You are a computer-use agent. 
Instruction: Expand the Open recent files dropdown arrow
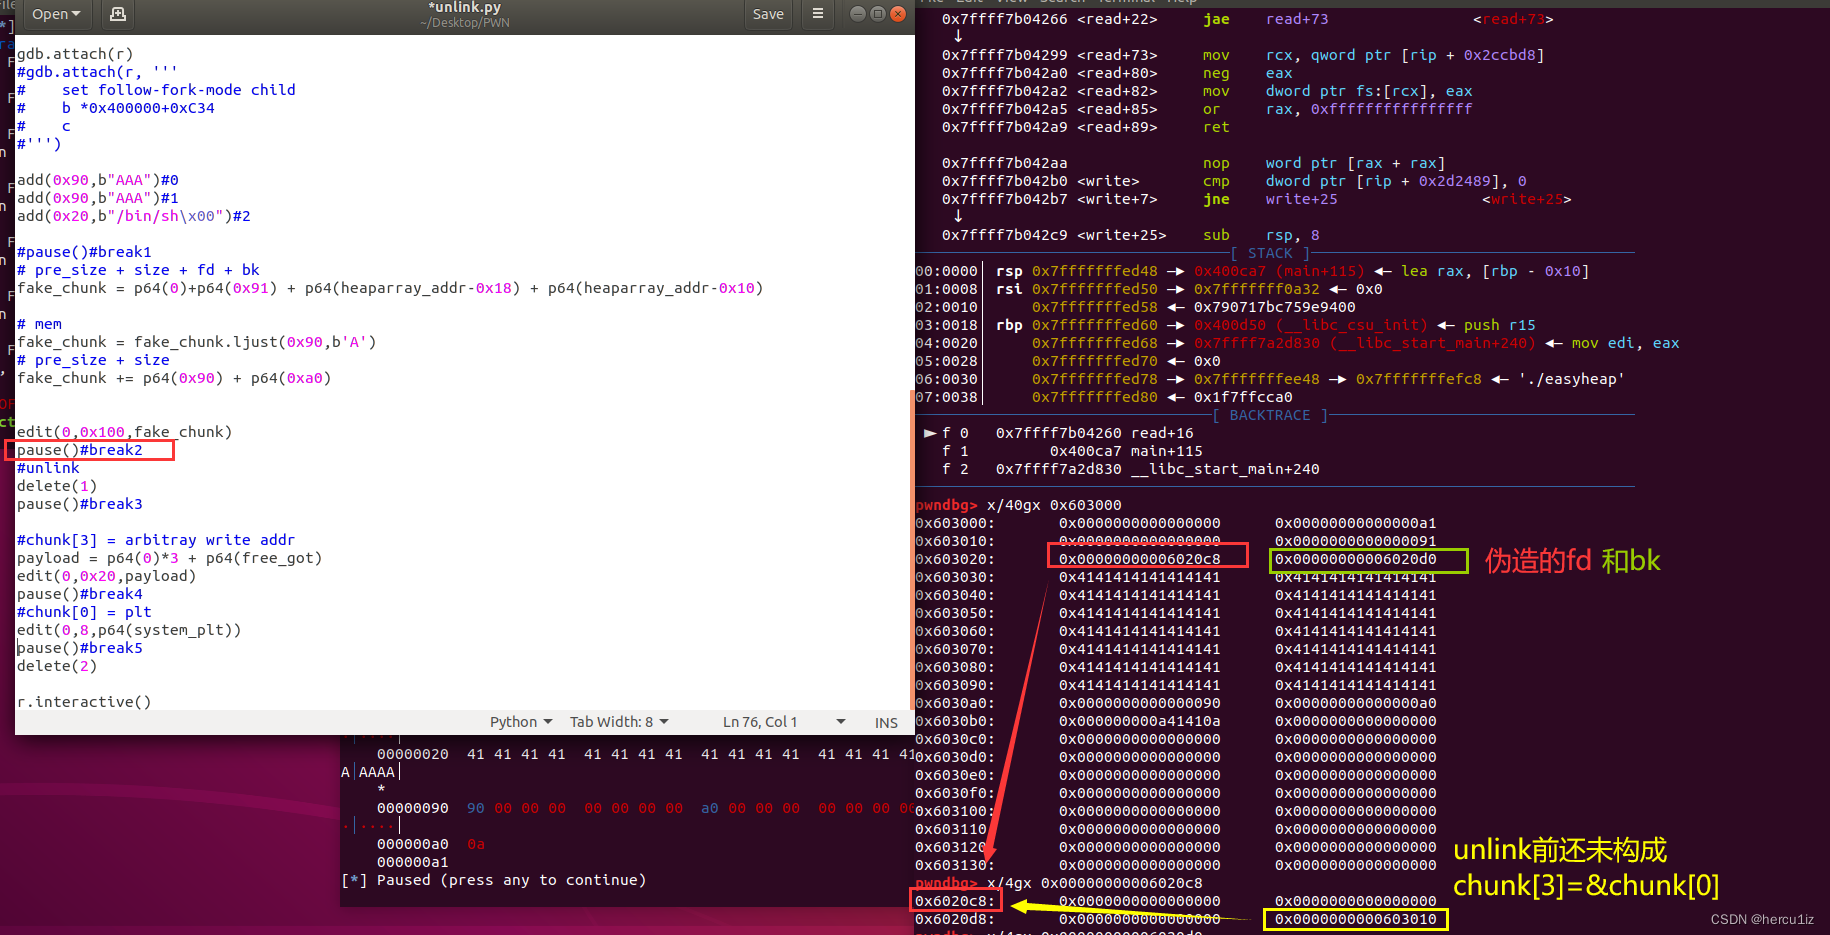click(x=76, y=14)
